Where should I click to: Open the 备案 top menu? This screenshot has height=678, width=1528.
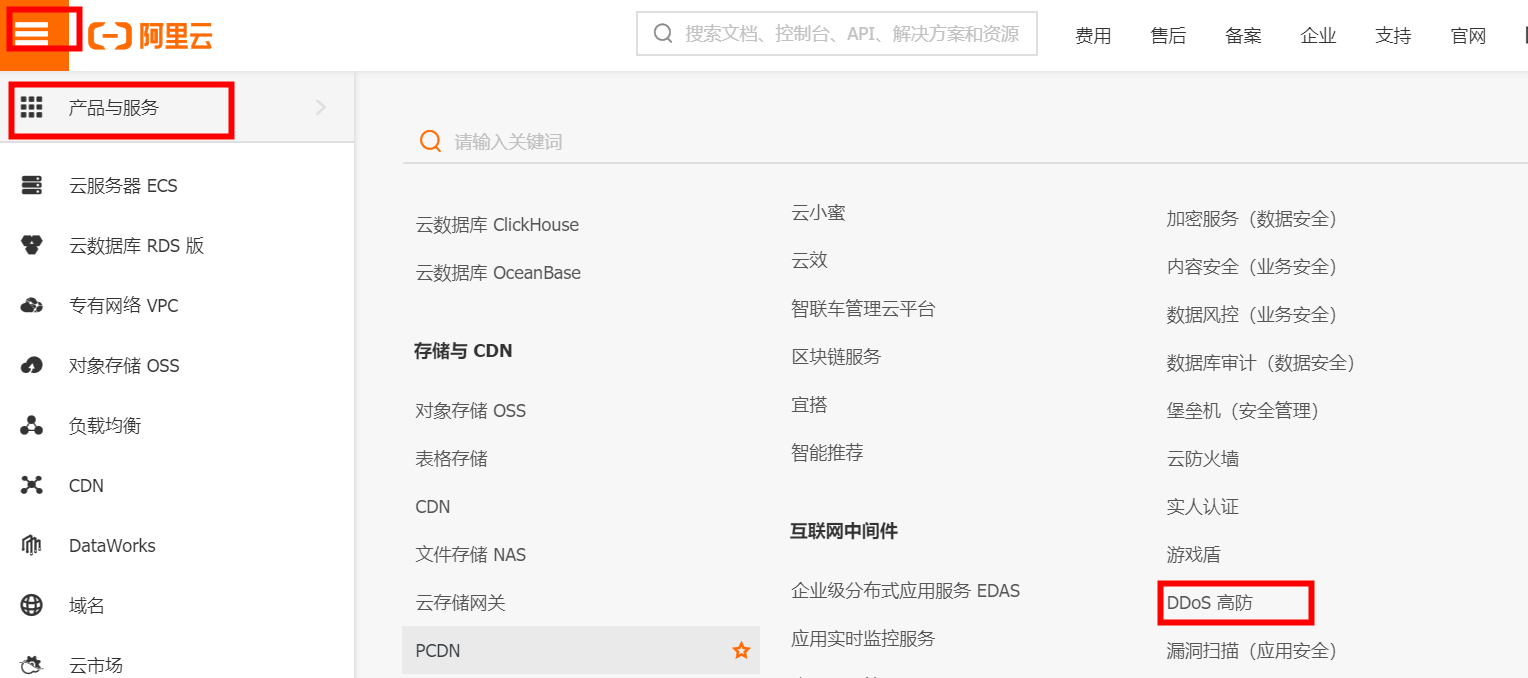[x=1243, y=36]
